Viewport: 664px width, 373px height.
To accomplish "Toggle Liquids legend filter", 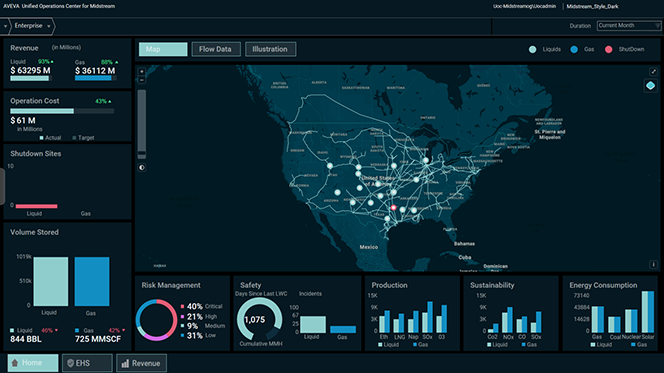I will click(x=545, y=50).
